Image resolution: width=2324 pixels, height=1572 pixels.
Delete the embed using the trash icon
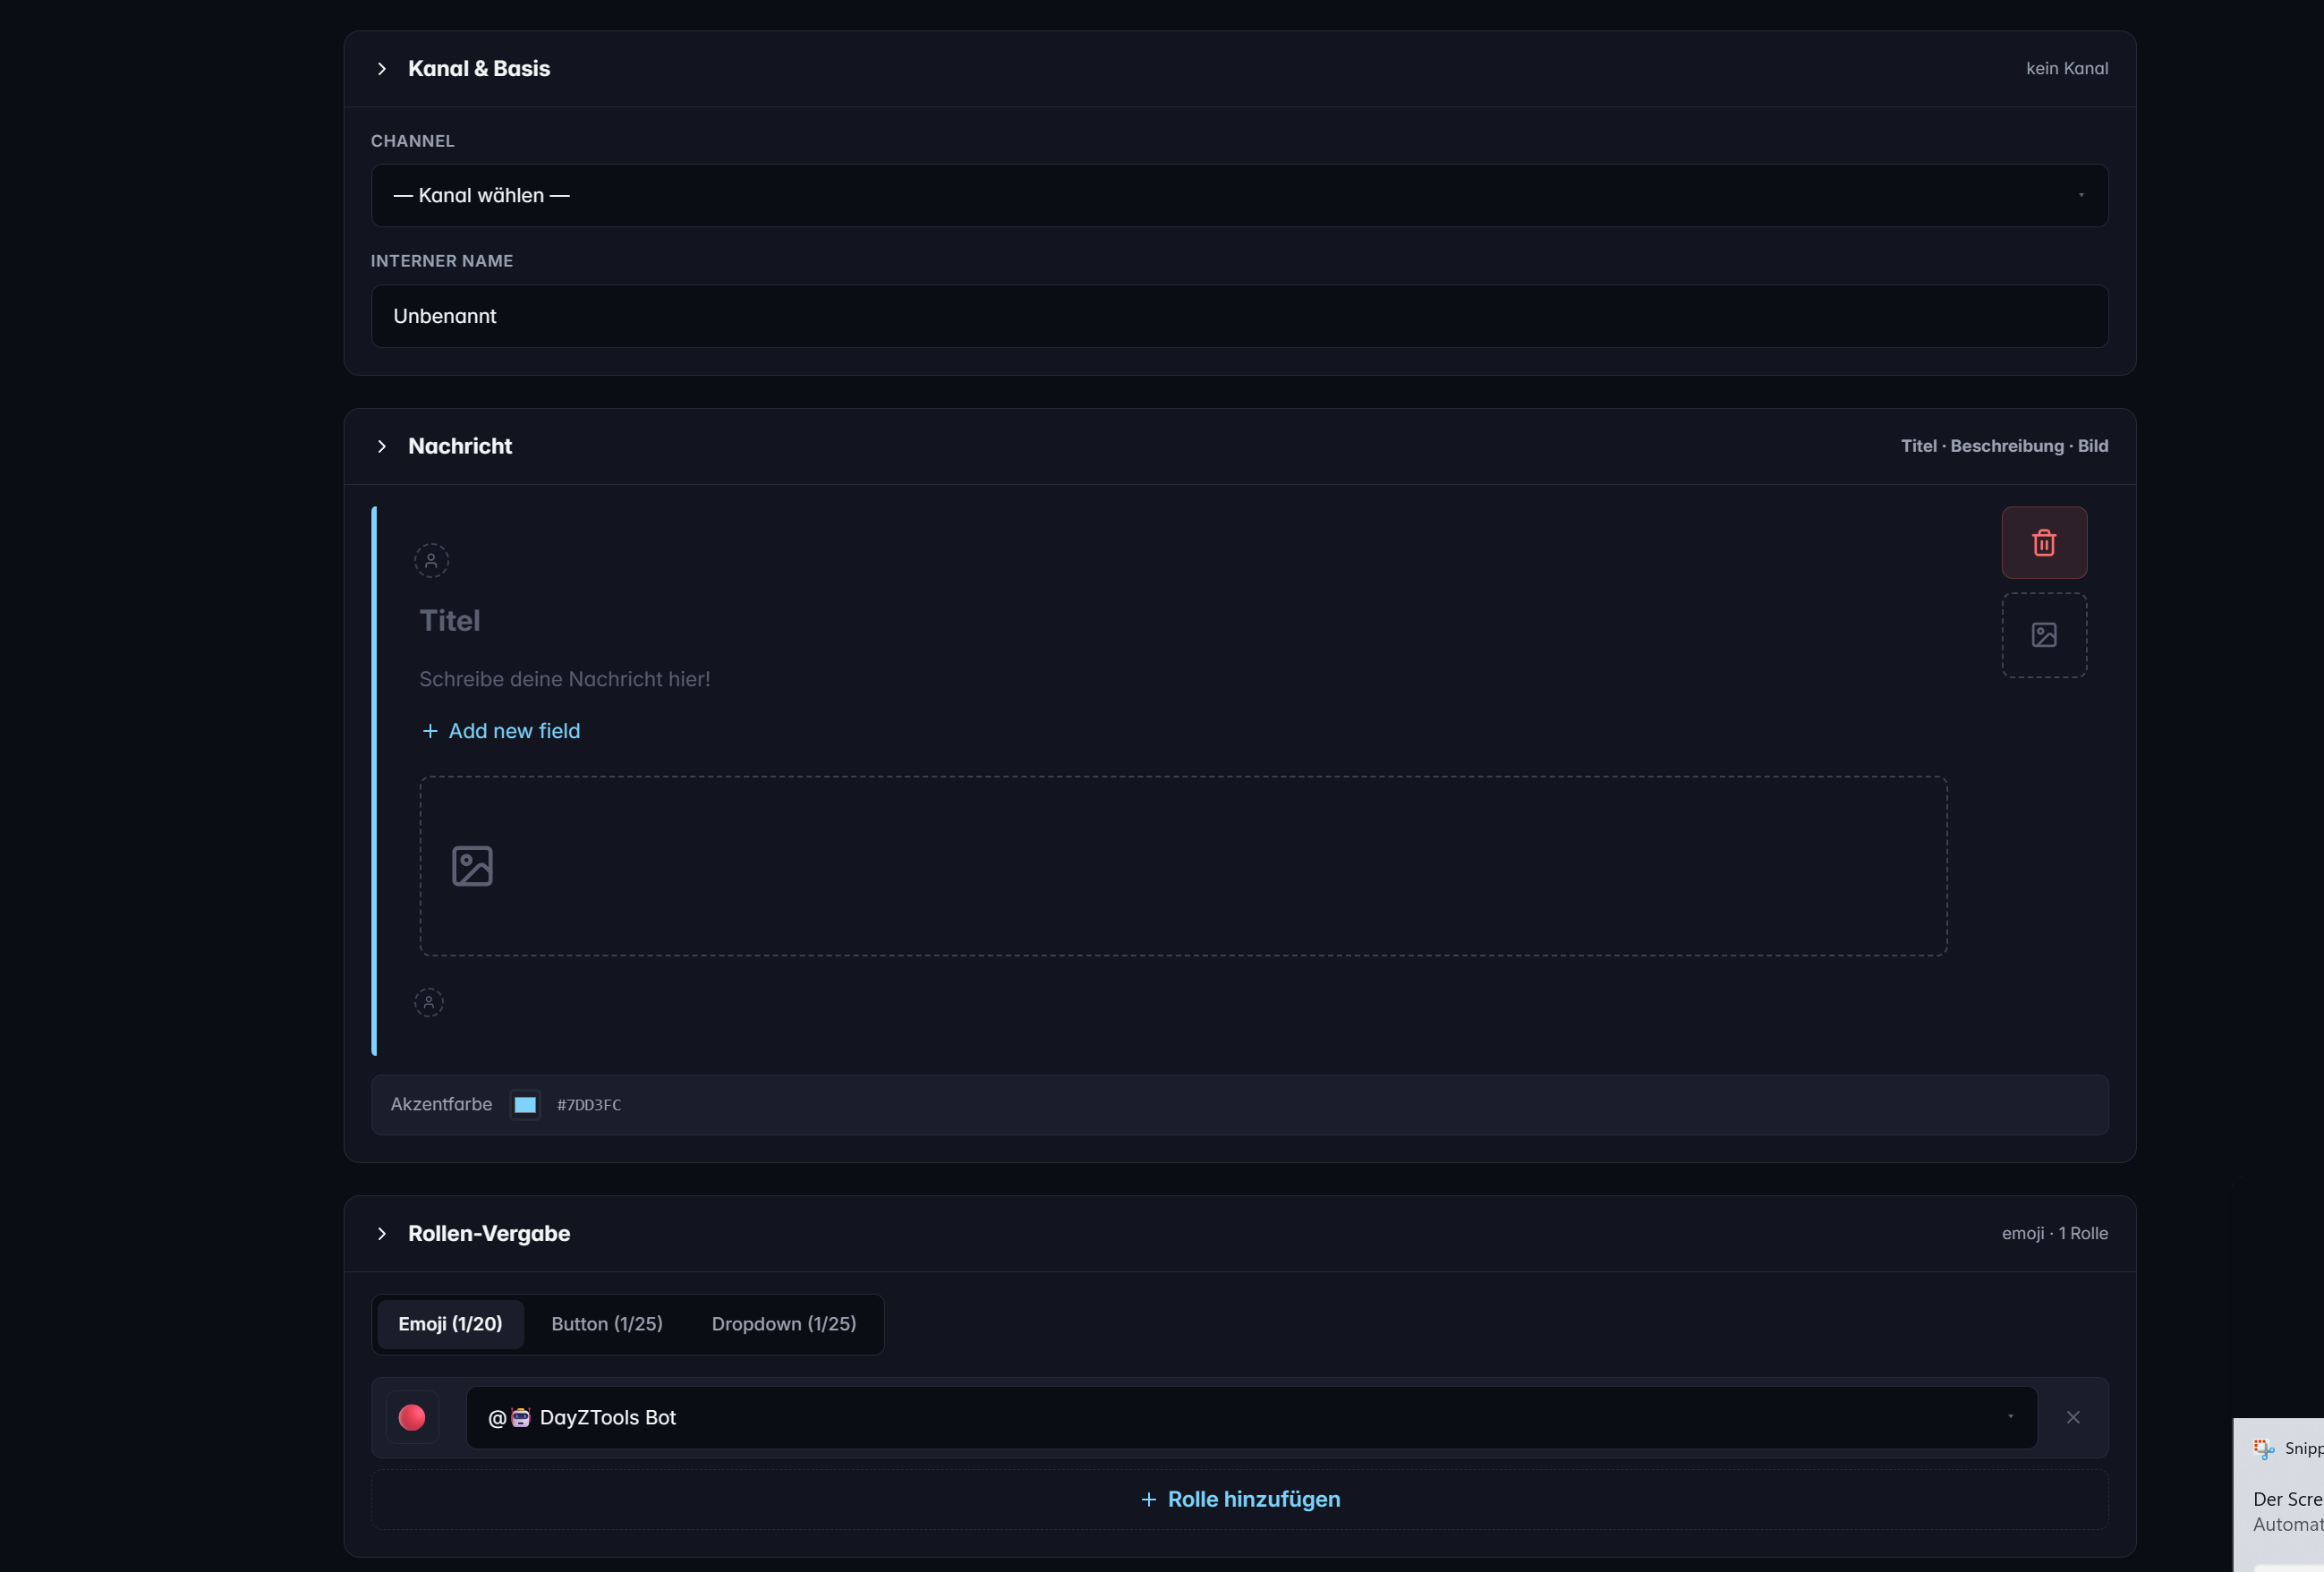[2044, 543]
